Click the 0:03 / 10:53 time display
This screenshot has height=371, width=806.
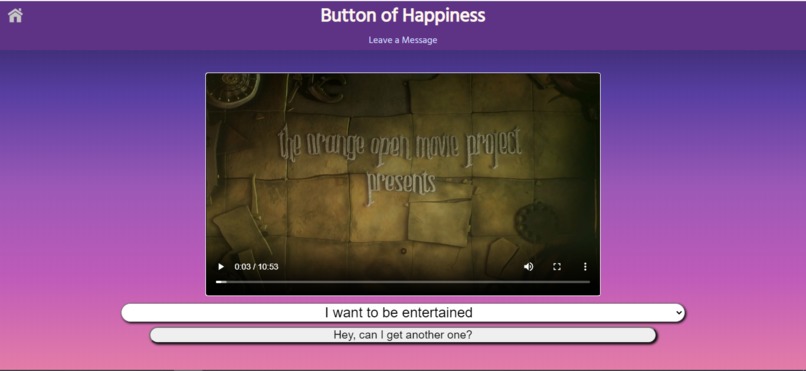[257, 267]
